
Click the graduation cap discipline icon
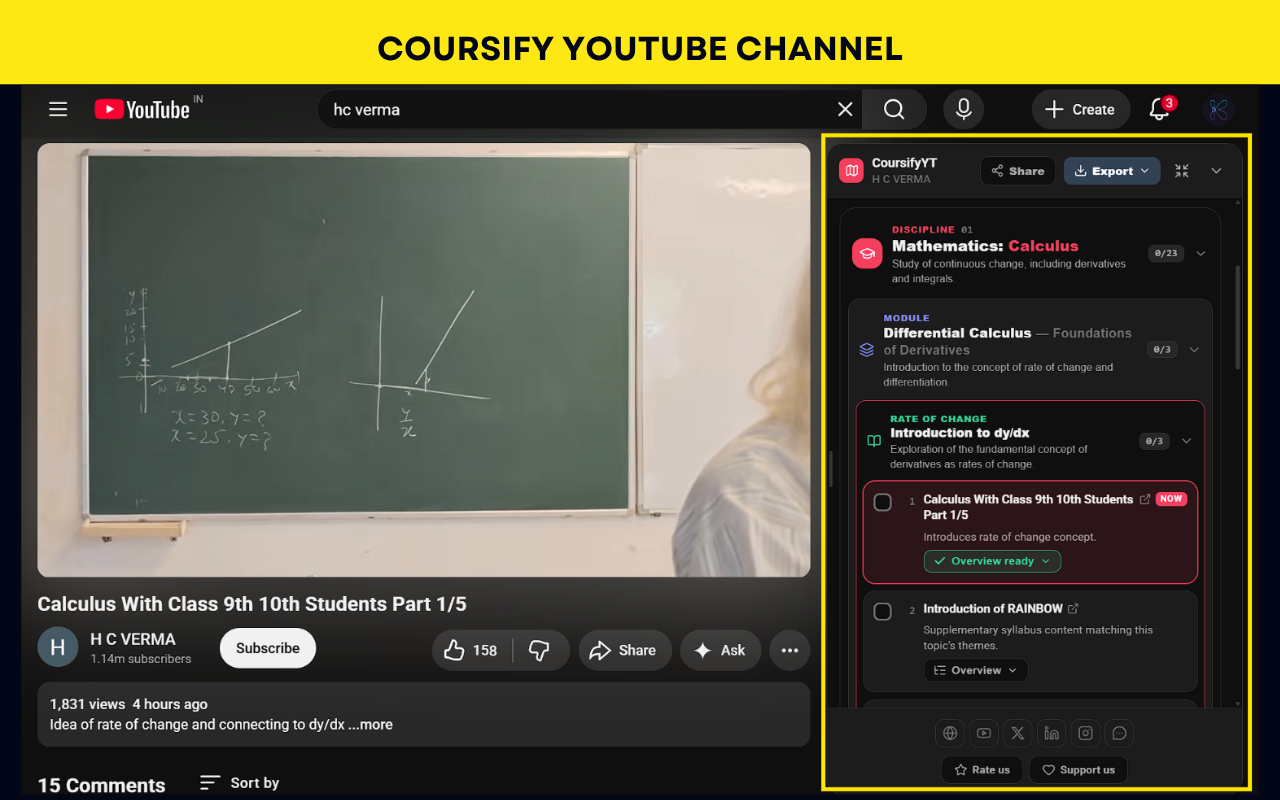pyautogui.click(x=867, y=254)
